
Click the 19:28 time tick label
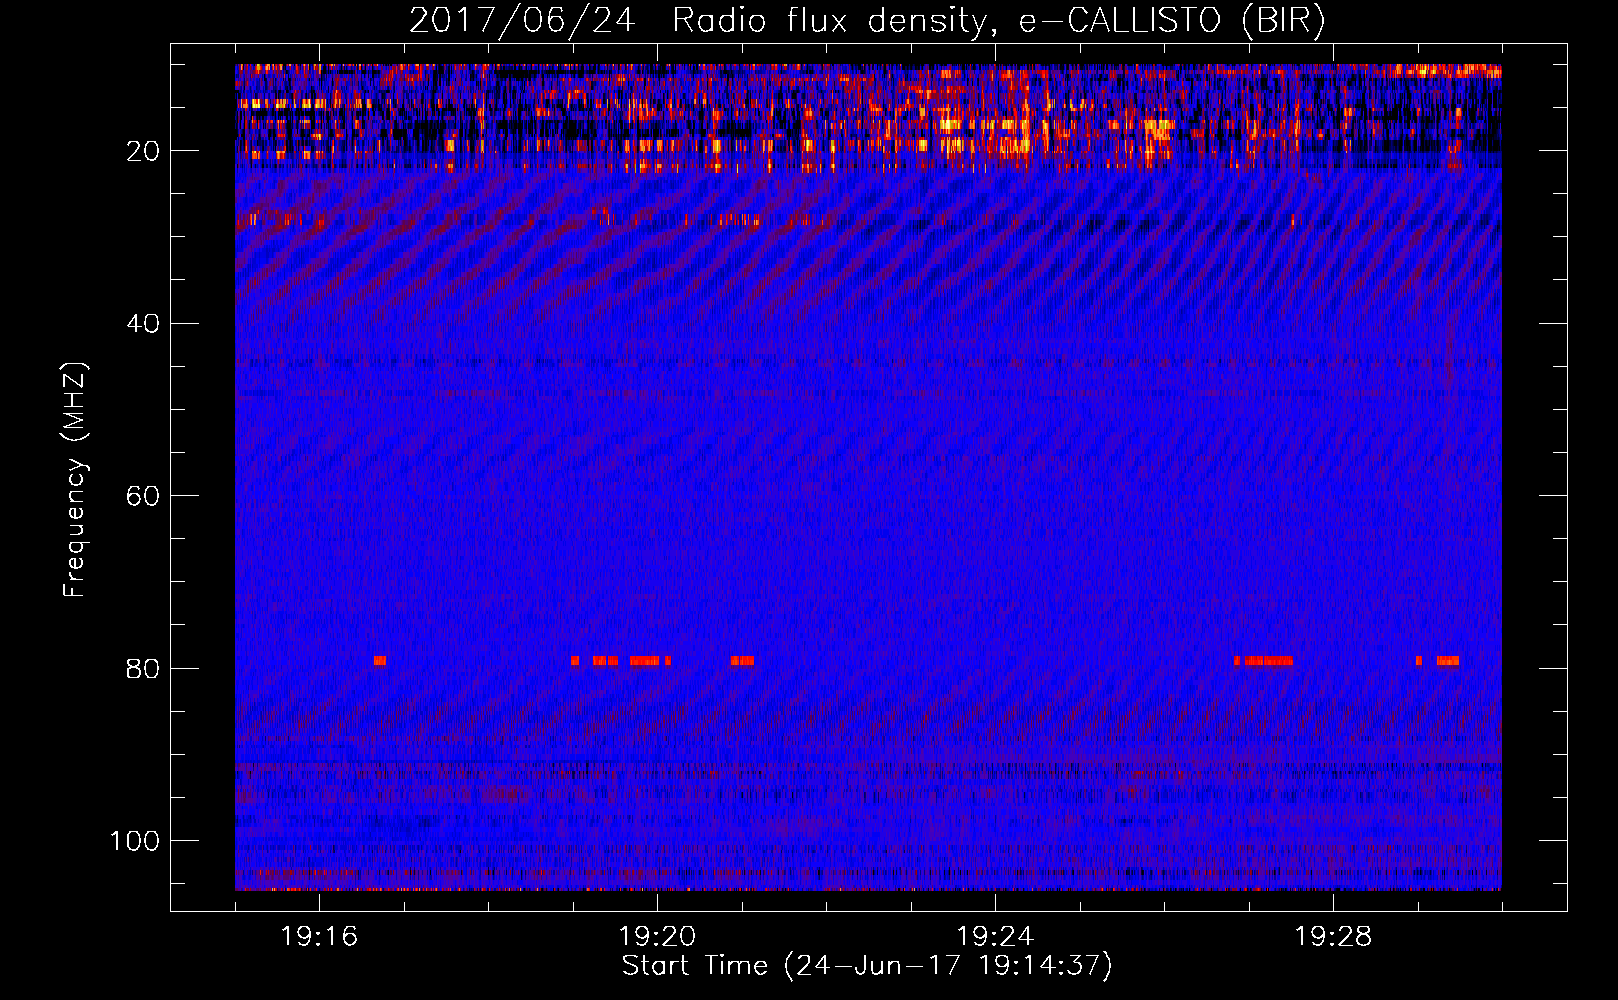(x=1333, y=936)
